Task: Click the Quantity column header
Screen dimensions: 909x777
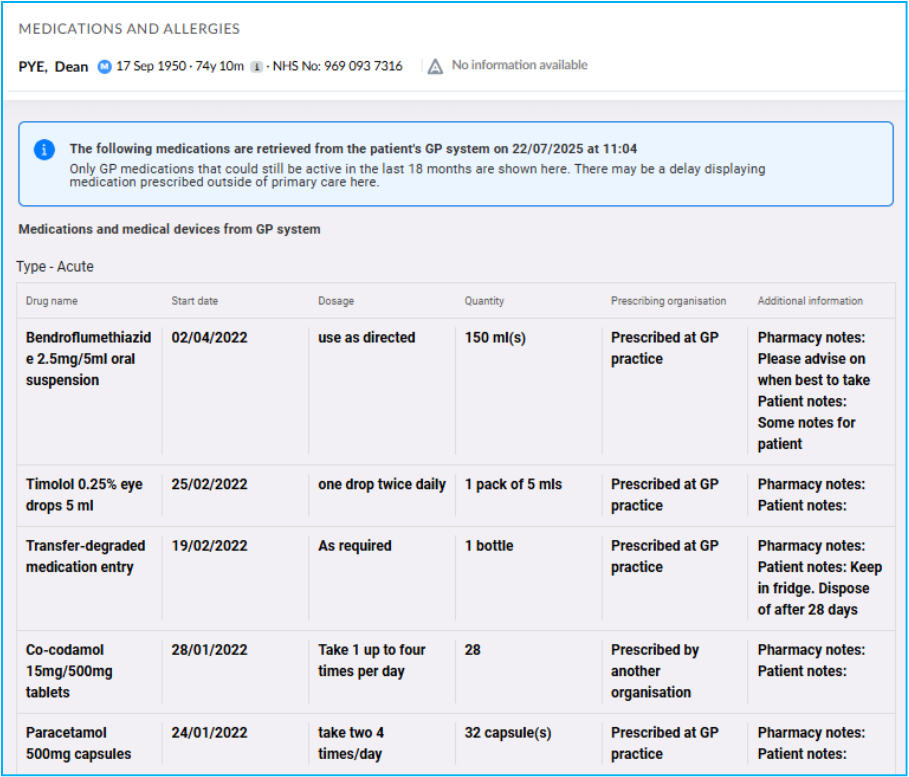Action: 484,301
